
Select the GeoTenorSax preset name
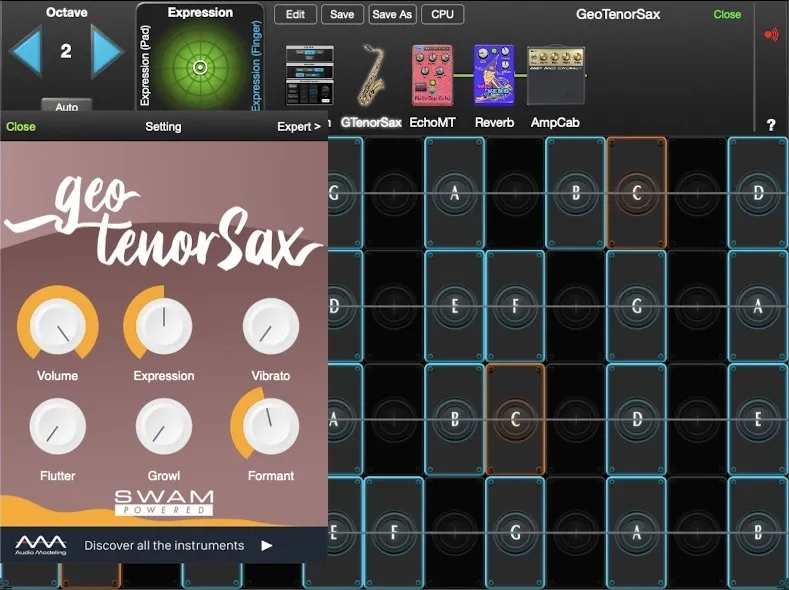coord(618,14)
